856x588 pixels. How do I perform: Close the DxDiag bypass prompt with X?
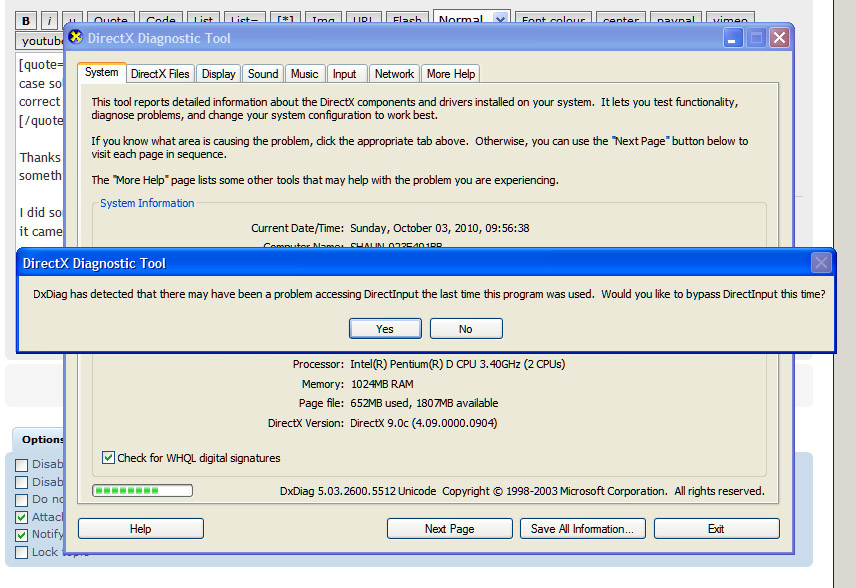[821, 263]
